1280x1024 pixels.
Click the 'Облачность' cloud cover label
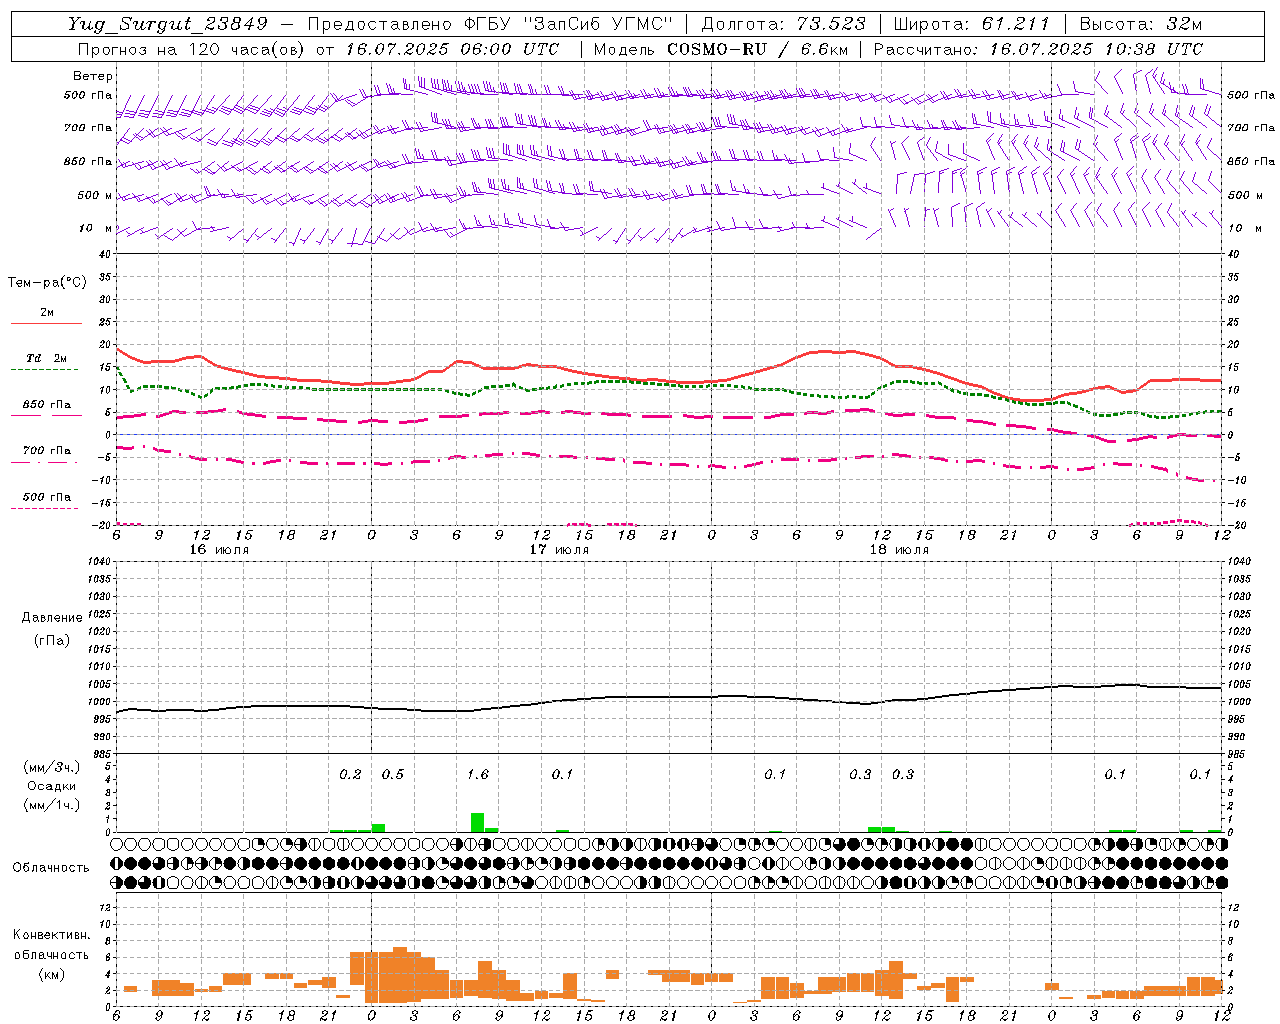pyautogui.click(x=51, y=868)
